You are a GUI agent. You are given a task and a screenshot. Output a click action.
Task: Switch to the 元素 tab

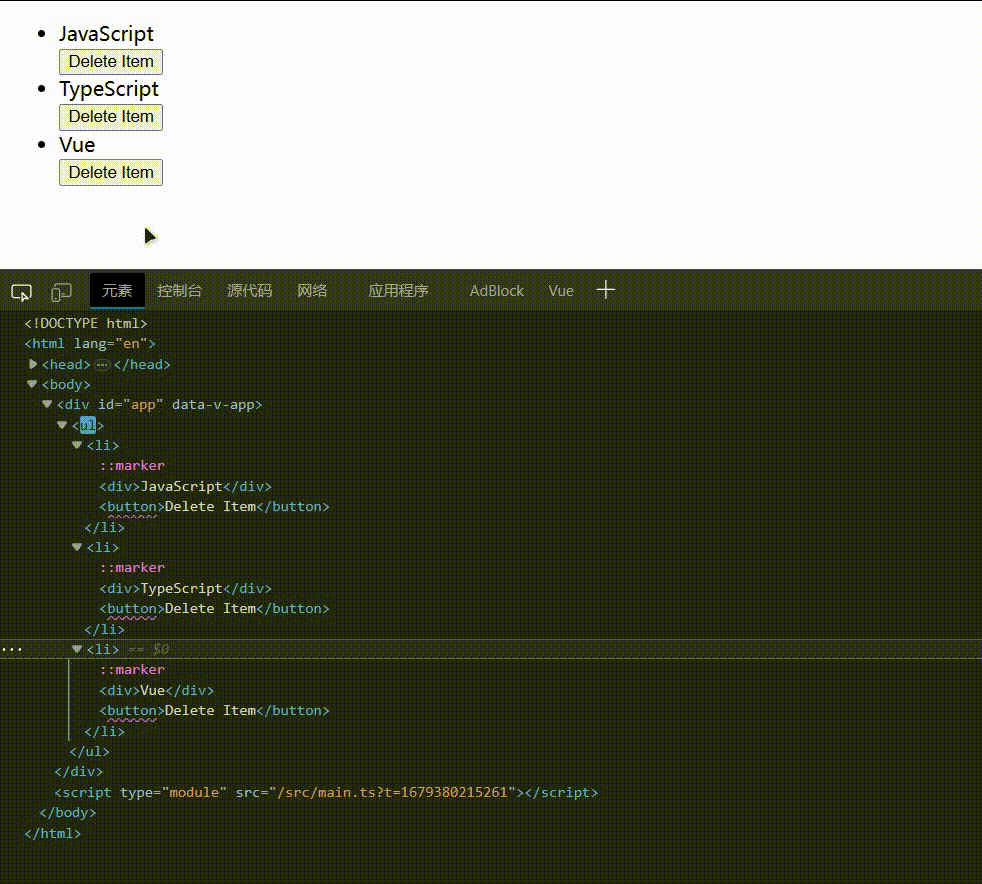[x=117, y=290]
